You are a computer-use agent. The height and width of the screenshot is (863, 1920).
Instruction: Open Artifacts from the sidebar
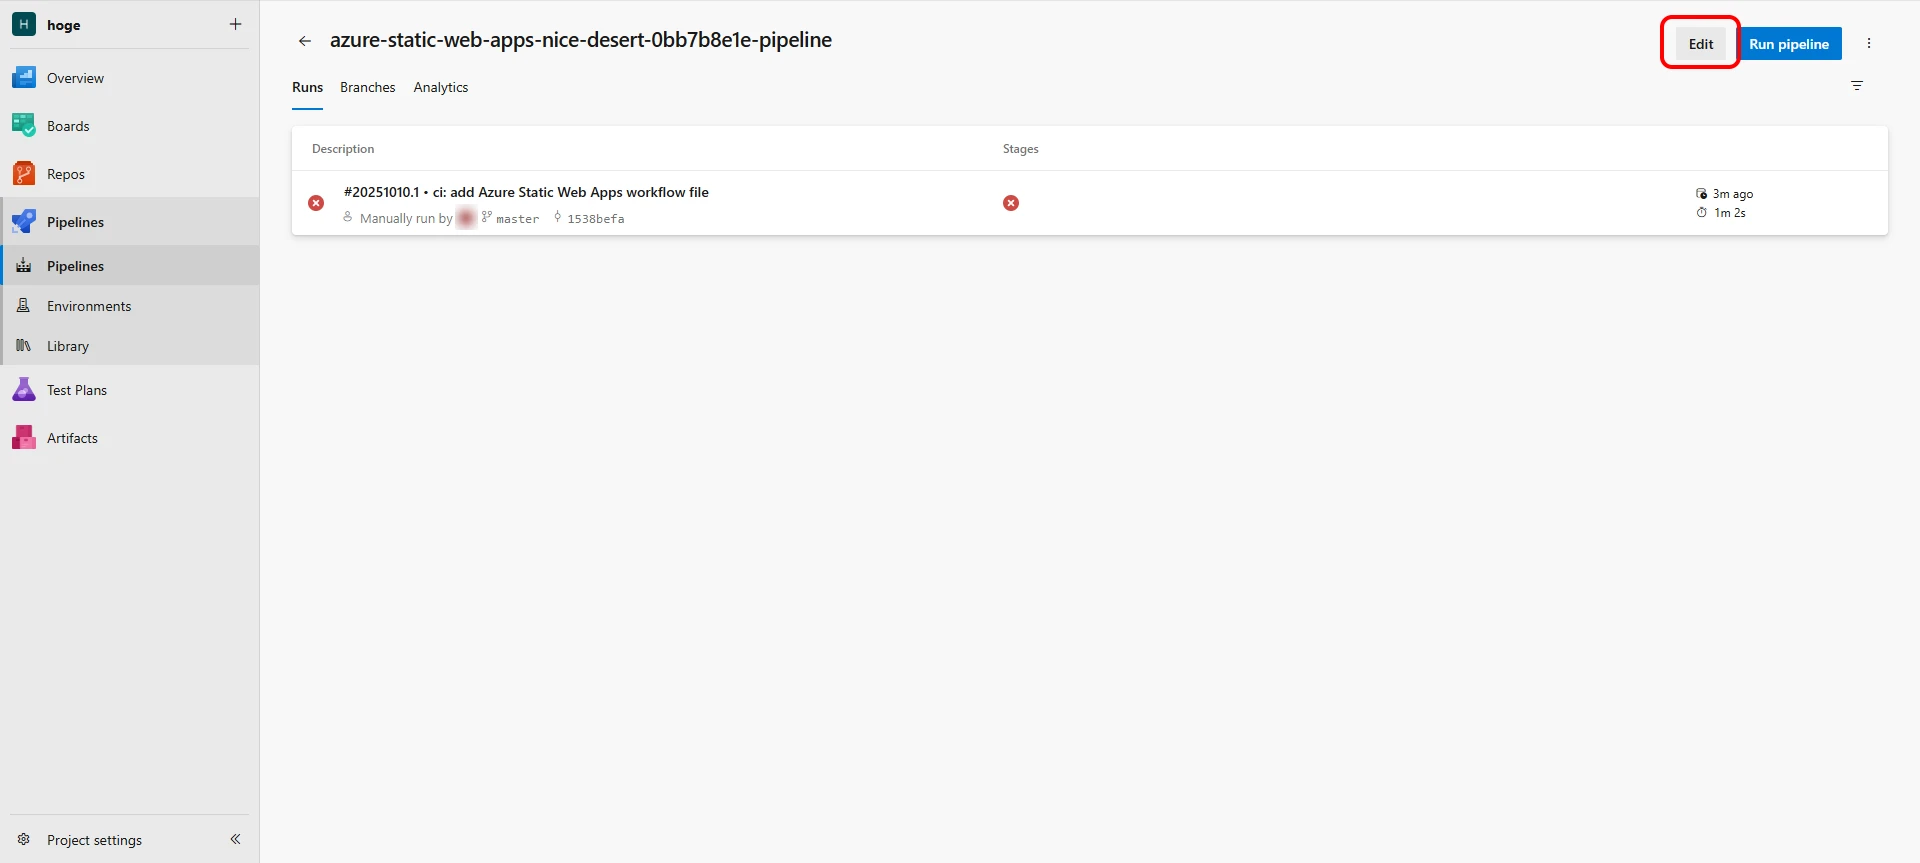(72, 438)
